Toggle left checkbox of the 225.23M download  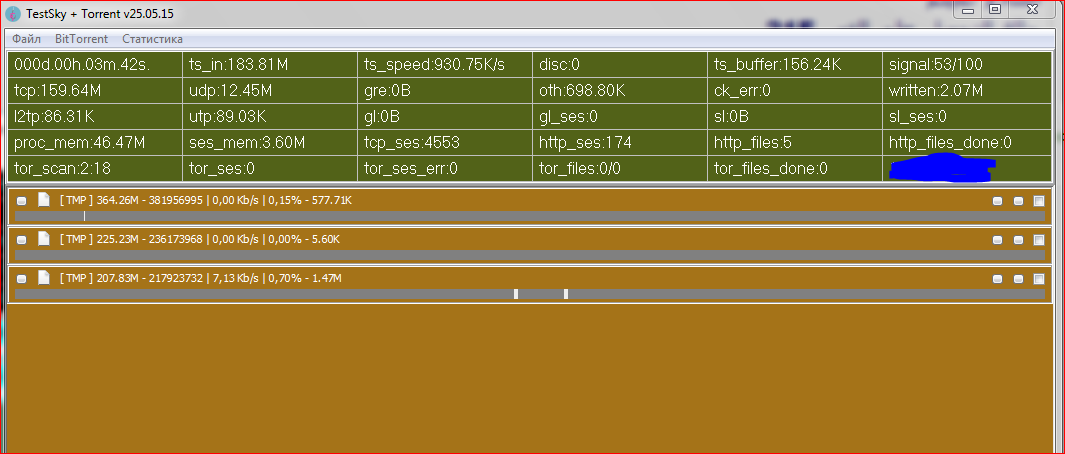click(22, 240)
